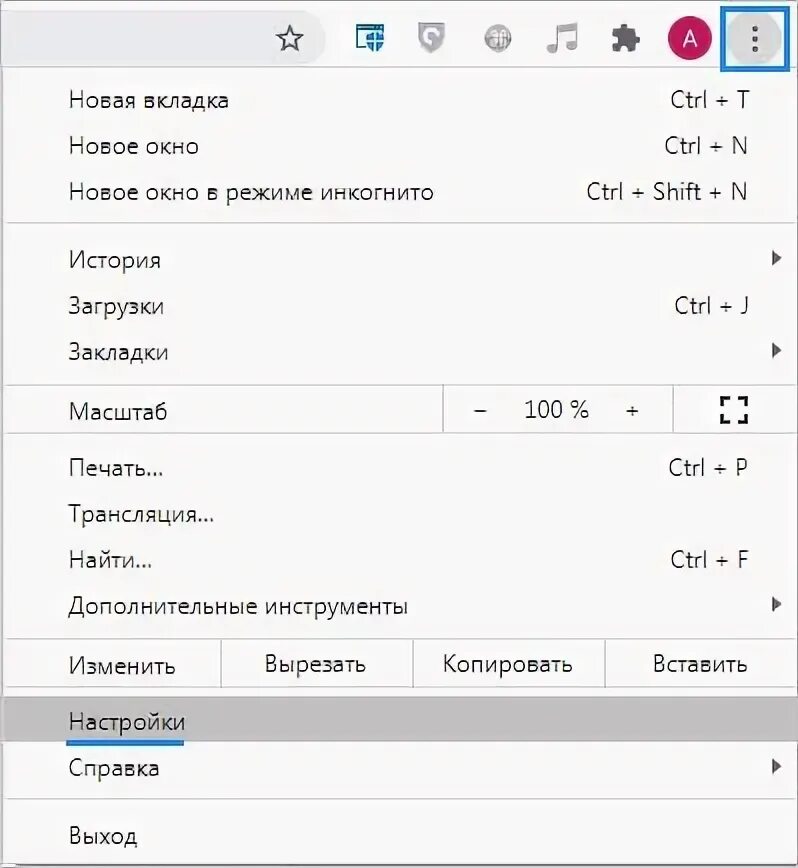Click the profile avatar with letter A
Screen dimensions: 798x868
click(x=689, y=39)
